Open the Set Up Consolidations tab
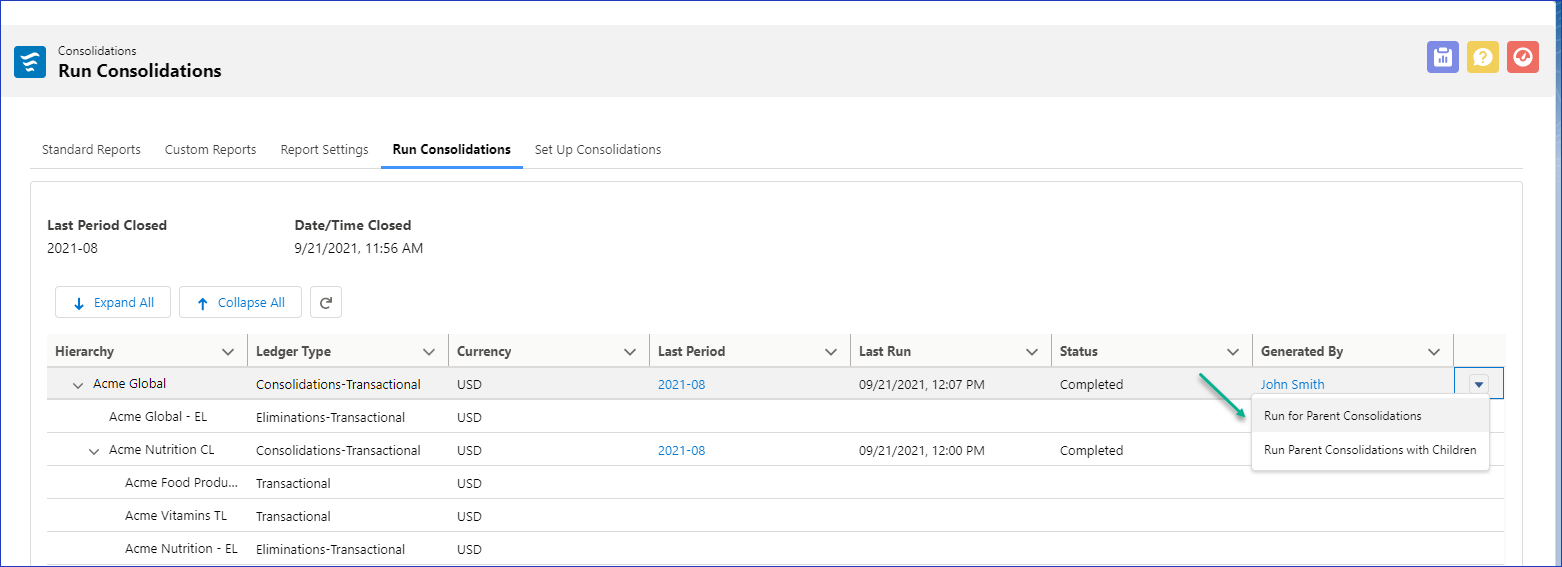Screen dimensions: 1562x567 click(597, 150)
